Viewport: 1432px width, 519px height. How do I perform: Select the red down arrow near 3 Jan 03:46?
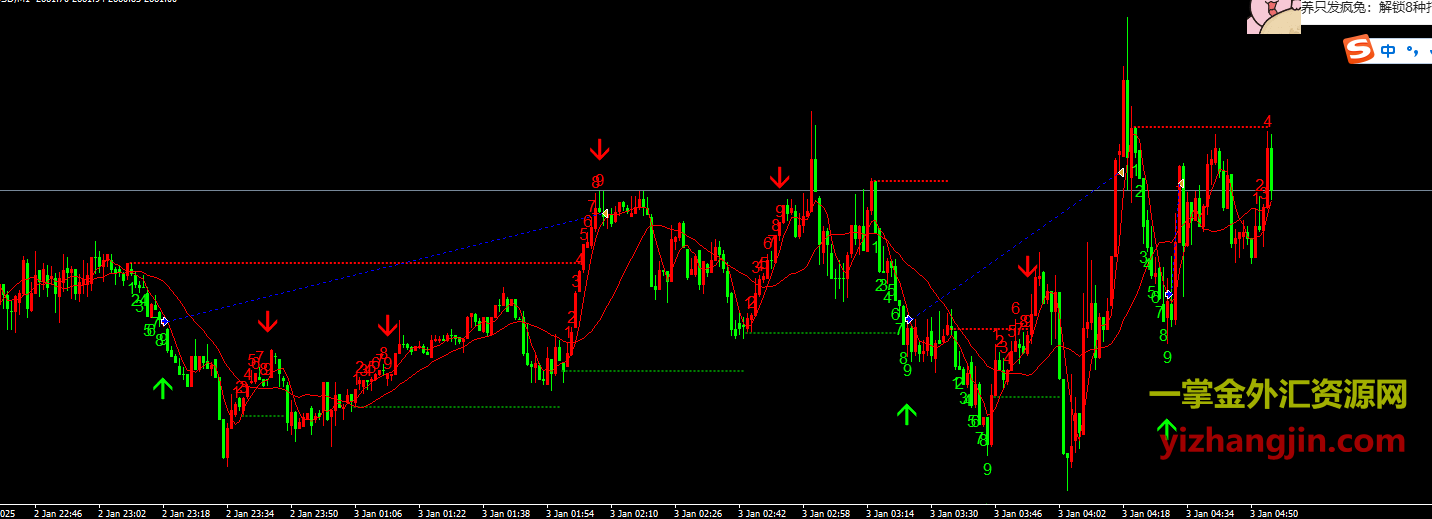pyautogui.click(x=1027, y=267)
